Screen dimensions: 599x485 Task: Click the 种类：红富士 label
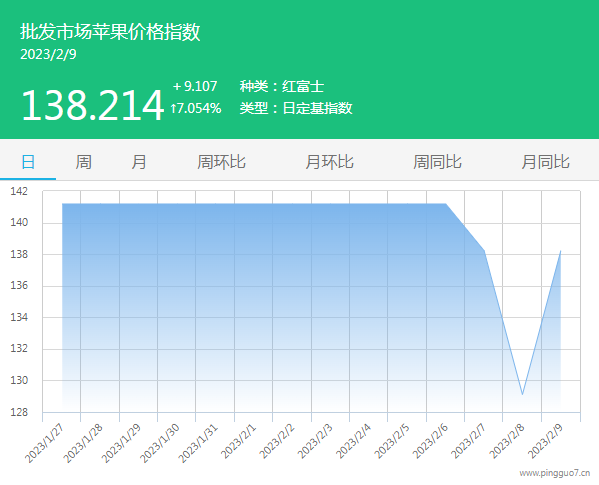point(282,86)
